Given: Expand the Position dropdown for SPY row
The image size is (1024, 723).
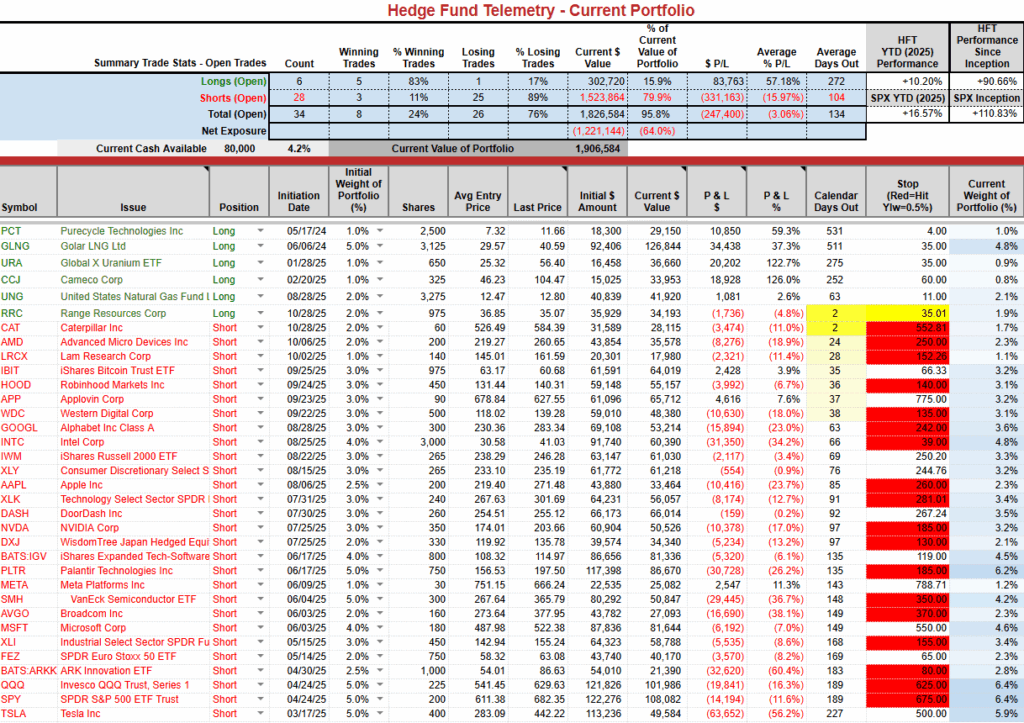Looking at the screenshot, I should pos(262,699).
